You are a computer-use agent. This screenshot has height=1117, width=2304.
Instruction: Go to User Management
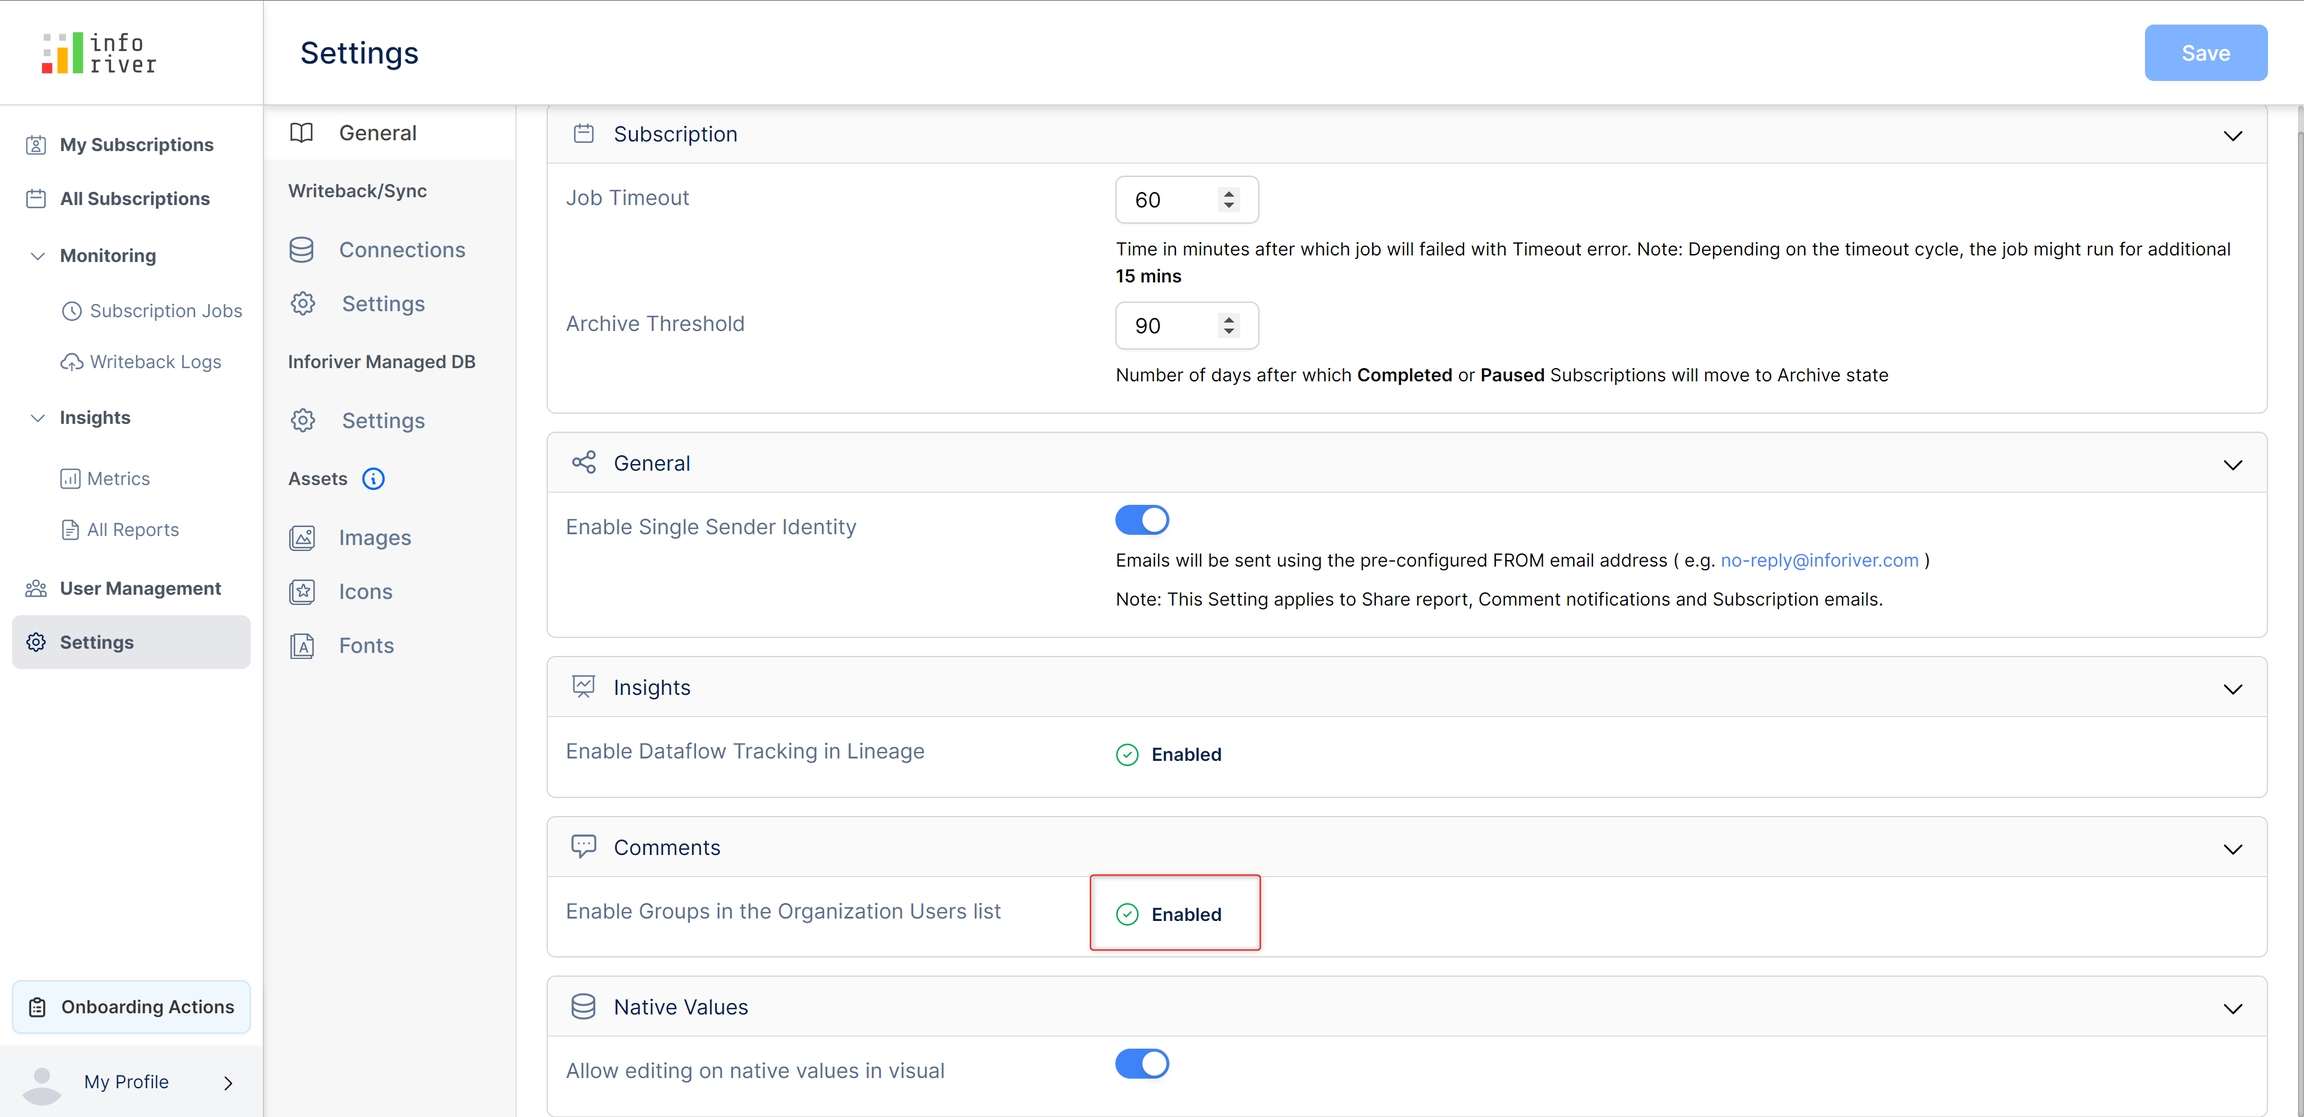click(140, 589)
